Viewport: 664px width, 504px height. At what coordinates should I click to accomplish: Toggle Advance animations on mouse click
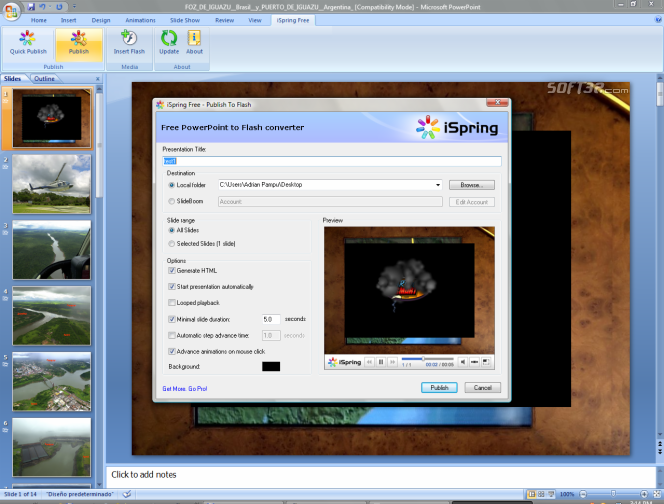tap(172, 352)
